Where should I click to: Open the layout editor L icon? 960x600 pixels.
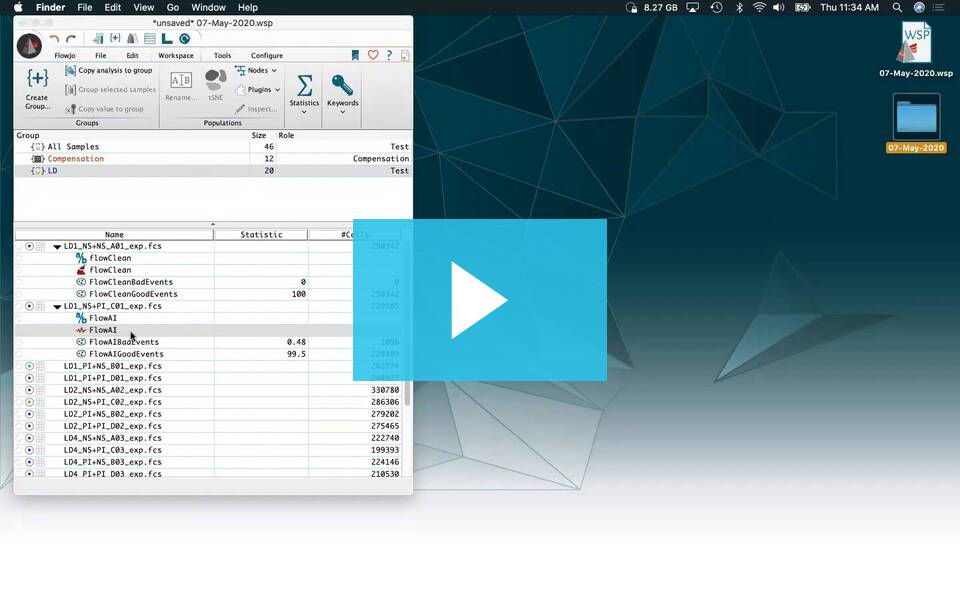click(x=167, y=39)
